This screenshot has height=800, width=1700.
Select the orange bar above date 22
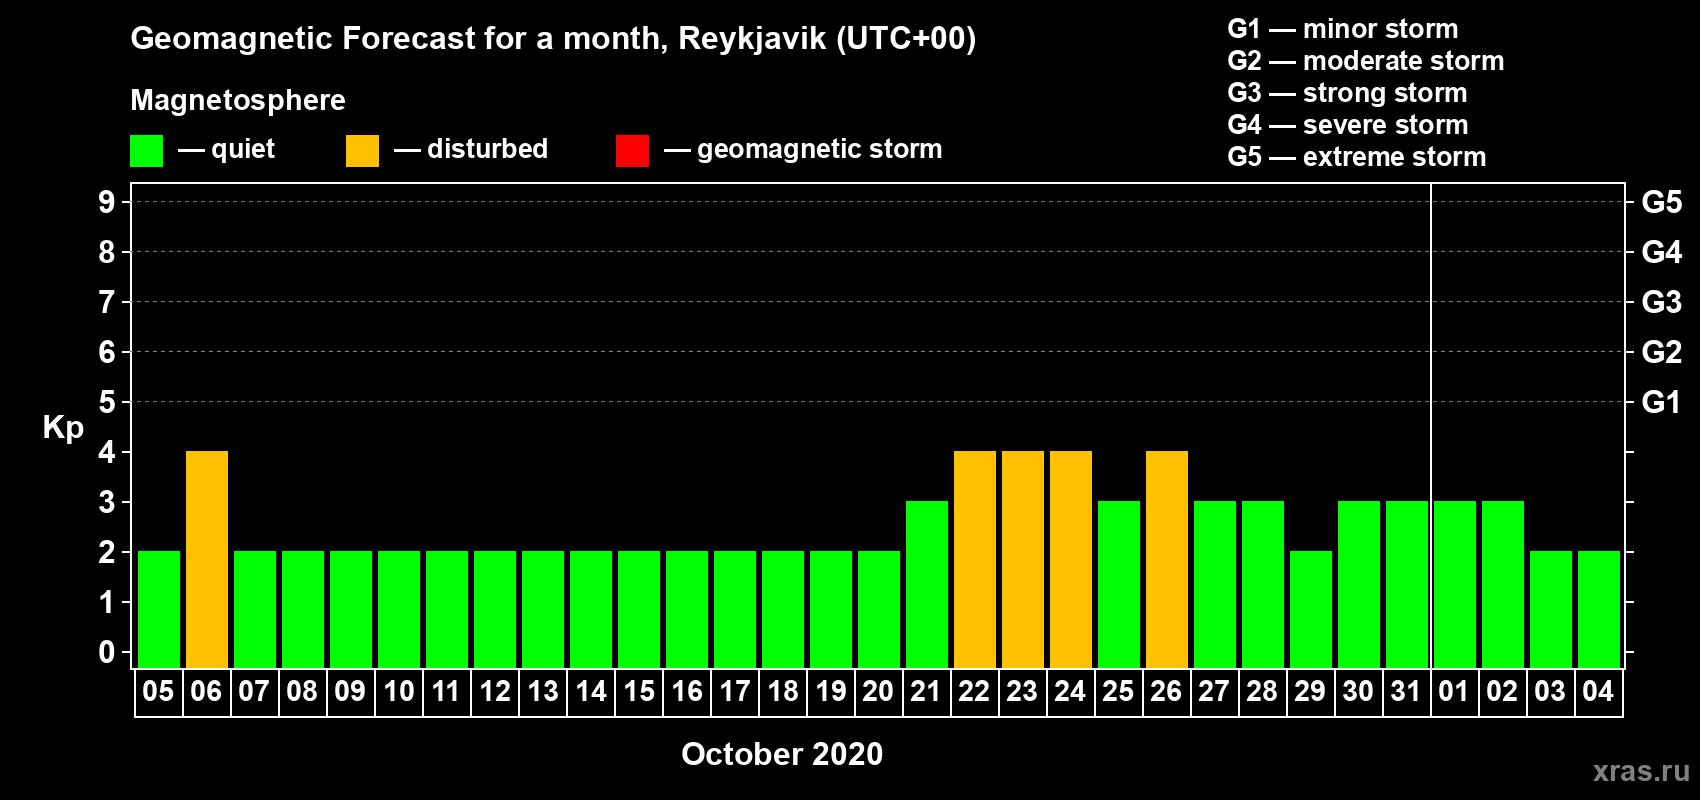click(975, 559)
